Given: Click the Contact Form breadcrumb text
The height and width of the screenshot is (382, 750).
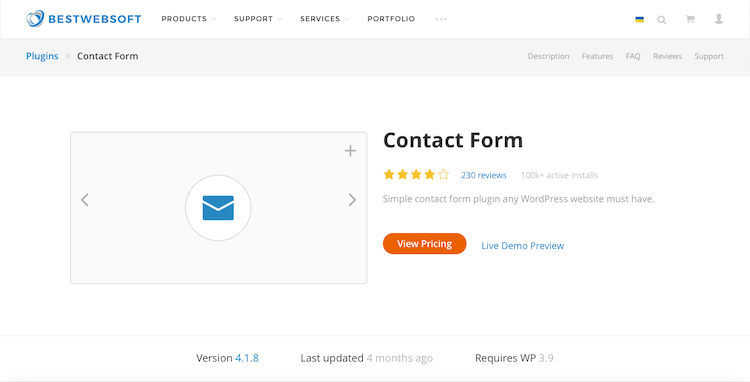Looking at the screenshot, I should pyautogui.click(x=108, y=56).
